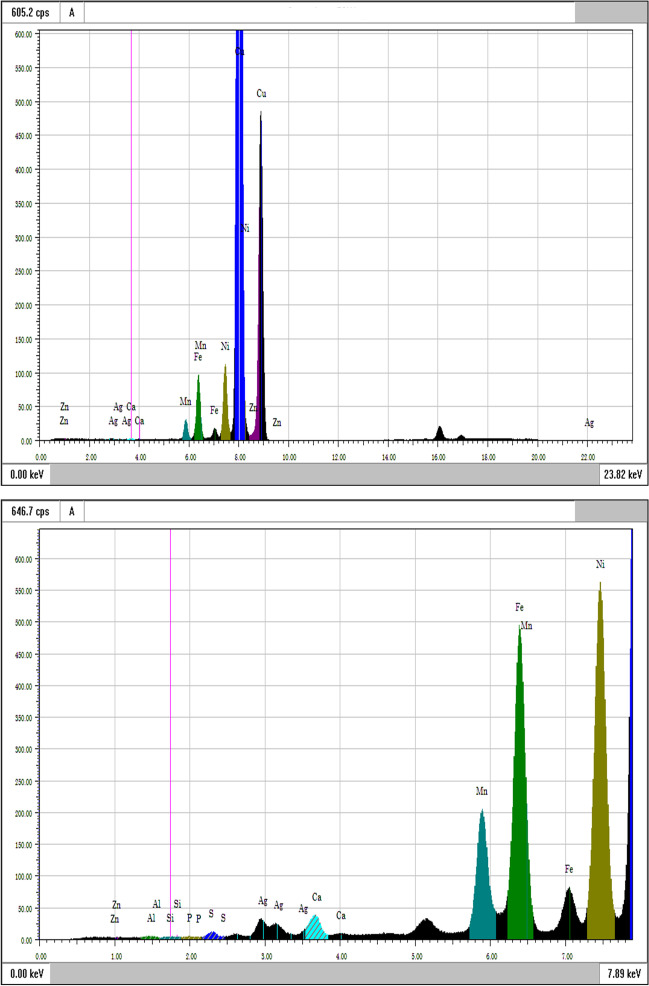Select the magenta cursor line in the 605.2 cps spectrum

coord(131,233)
